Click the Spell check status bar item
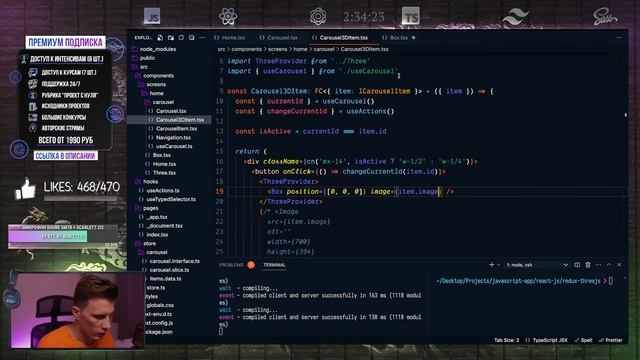Image resolution: width=640 pixels, height=360 pixels. pyautogui.click(x=583, y=340)
